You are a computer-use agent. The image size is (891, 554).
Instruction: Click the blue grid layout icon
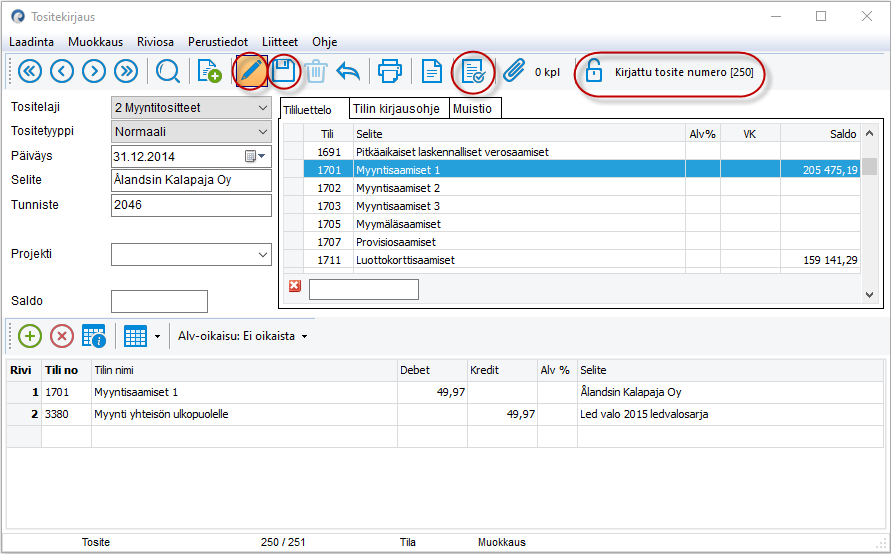135,336
